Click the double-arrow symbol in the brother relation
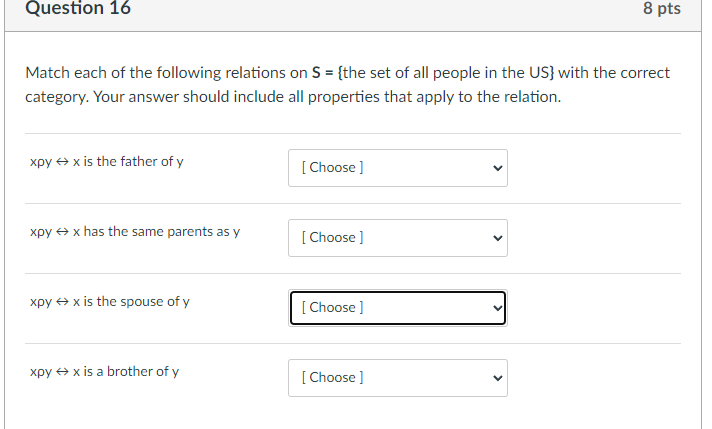Viewport: 712px width, 429px height. [62, 372]
